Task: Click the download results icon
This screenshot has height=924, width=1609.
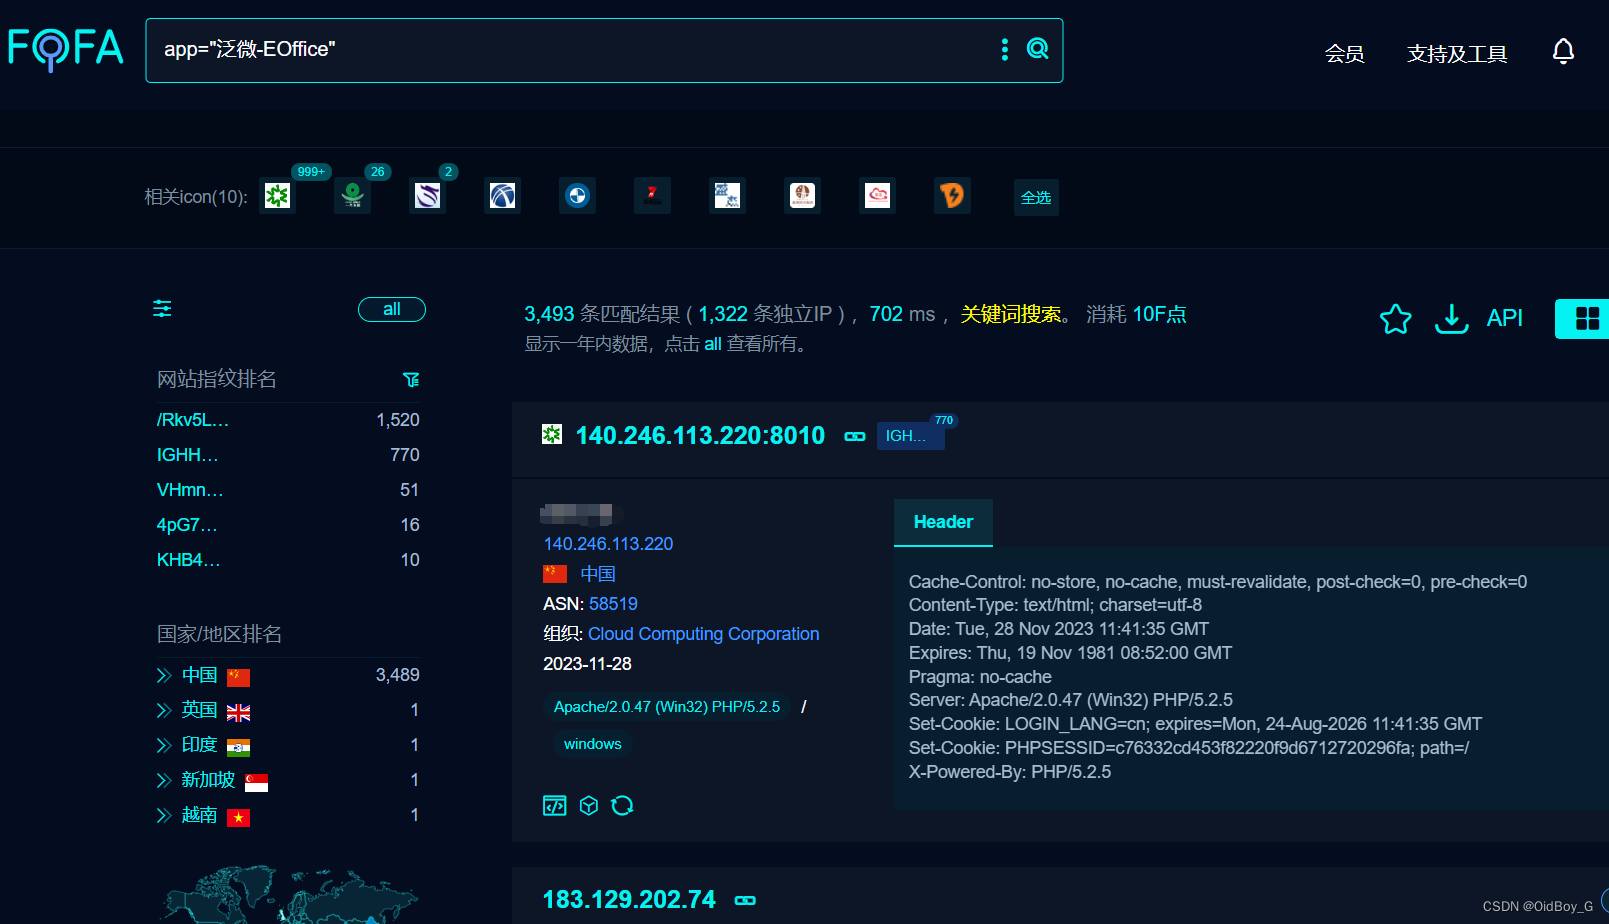Action: 1451,318
